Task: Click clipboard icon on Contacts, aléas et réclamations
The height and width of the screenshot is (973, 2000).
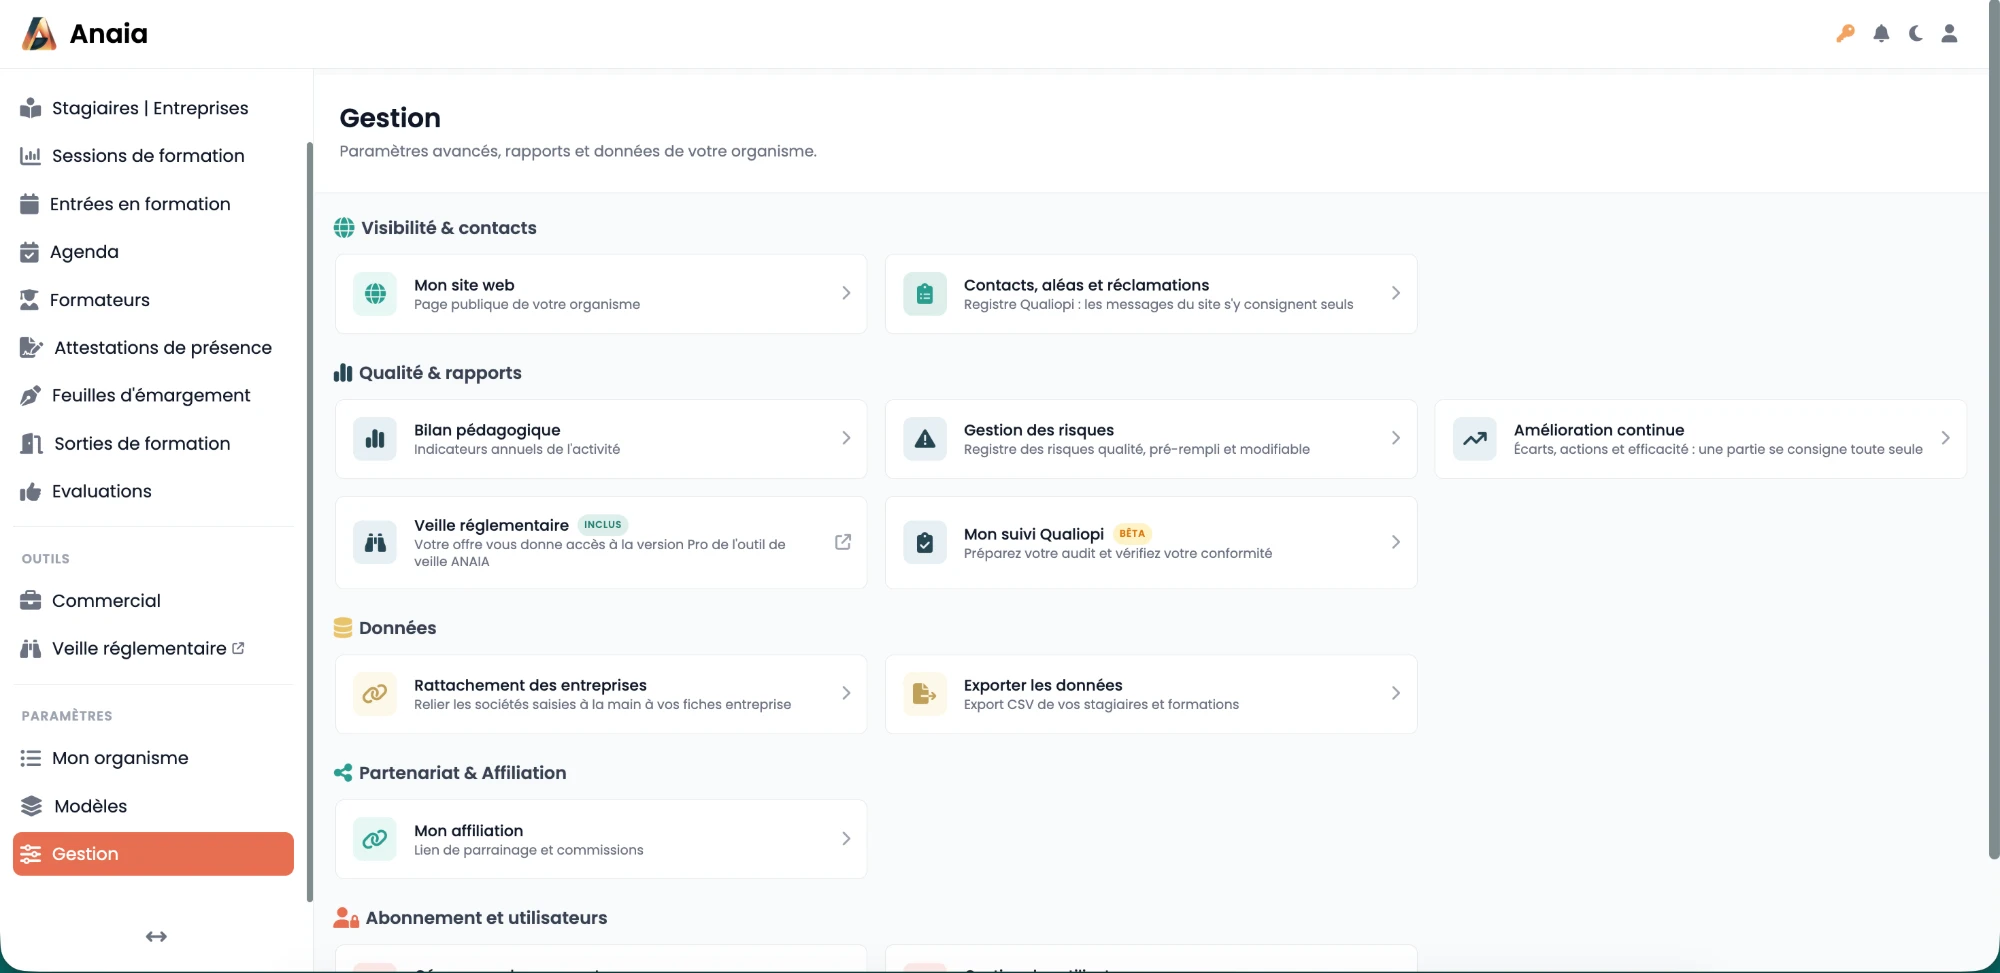Action: coord(925,294)
